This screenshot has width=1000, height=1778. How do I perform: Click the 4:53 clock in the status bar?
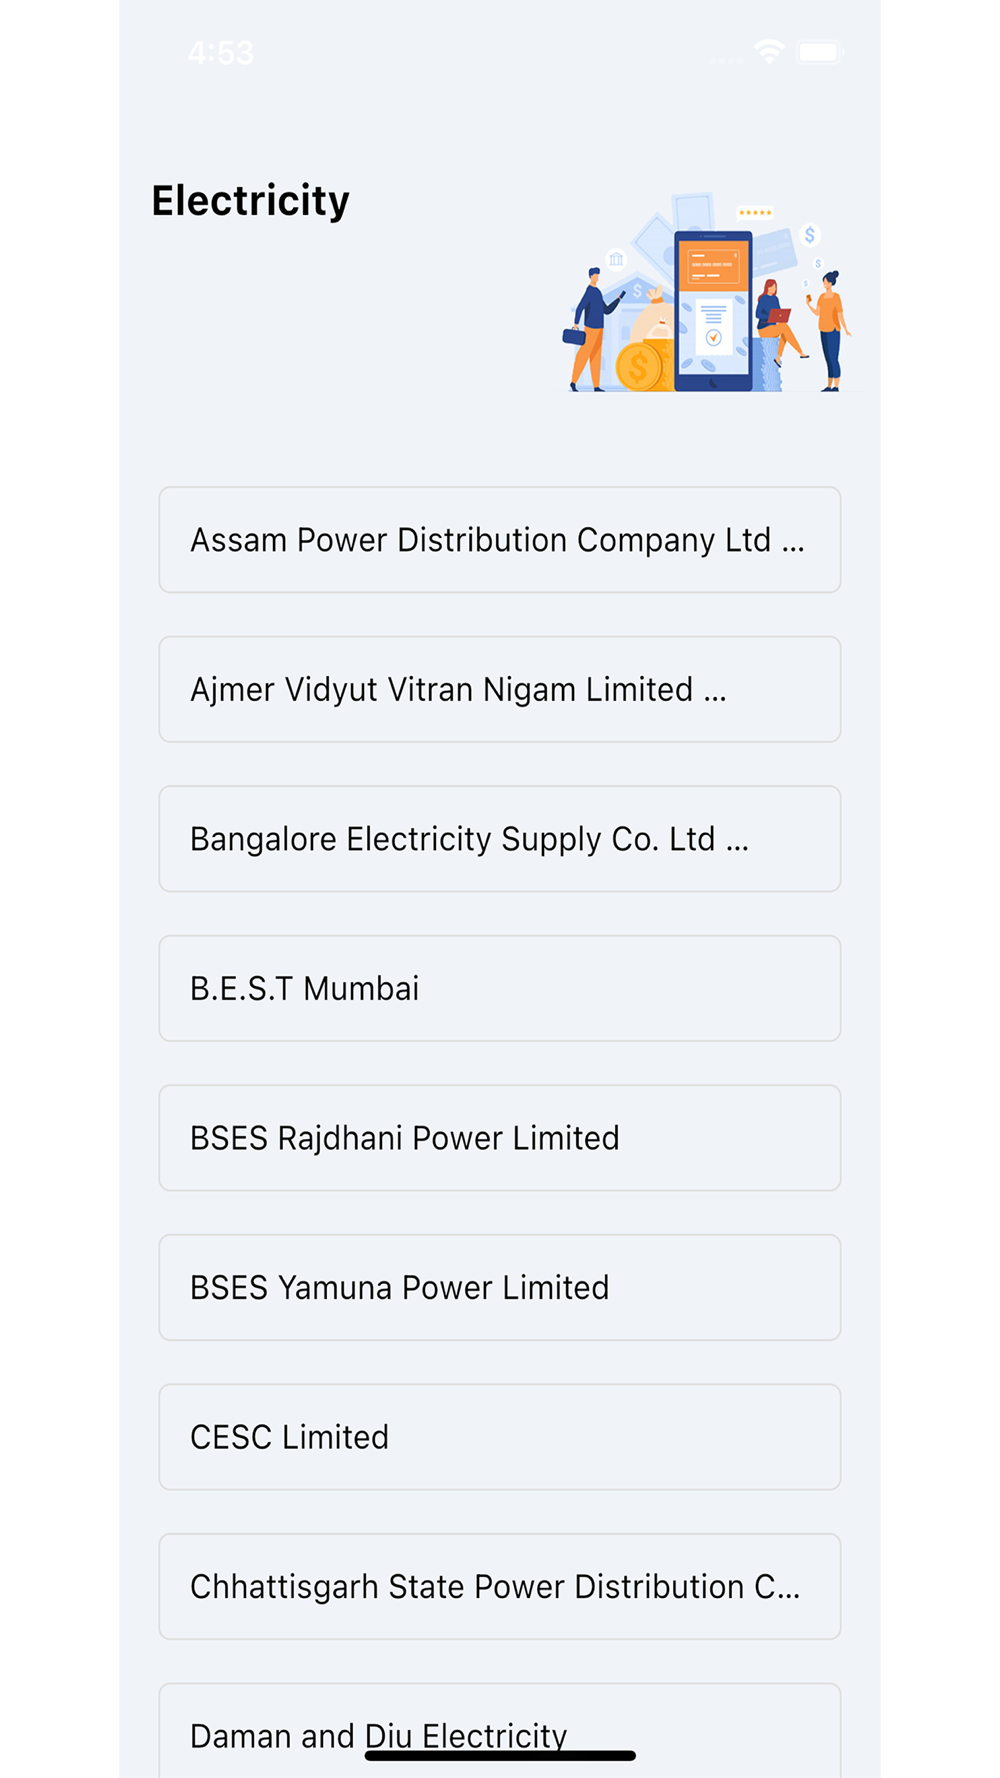[221, 53]
